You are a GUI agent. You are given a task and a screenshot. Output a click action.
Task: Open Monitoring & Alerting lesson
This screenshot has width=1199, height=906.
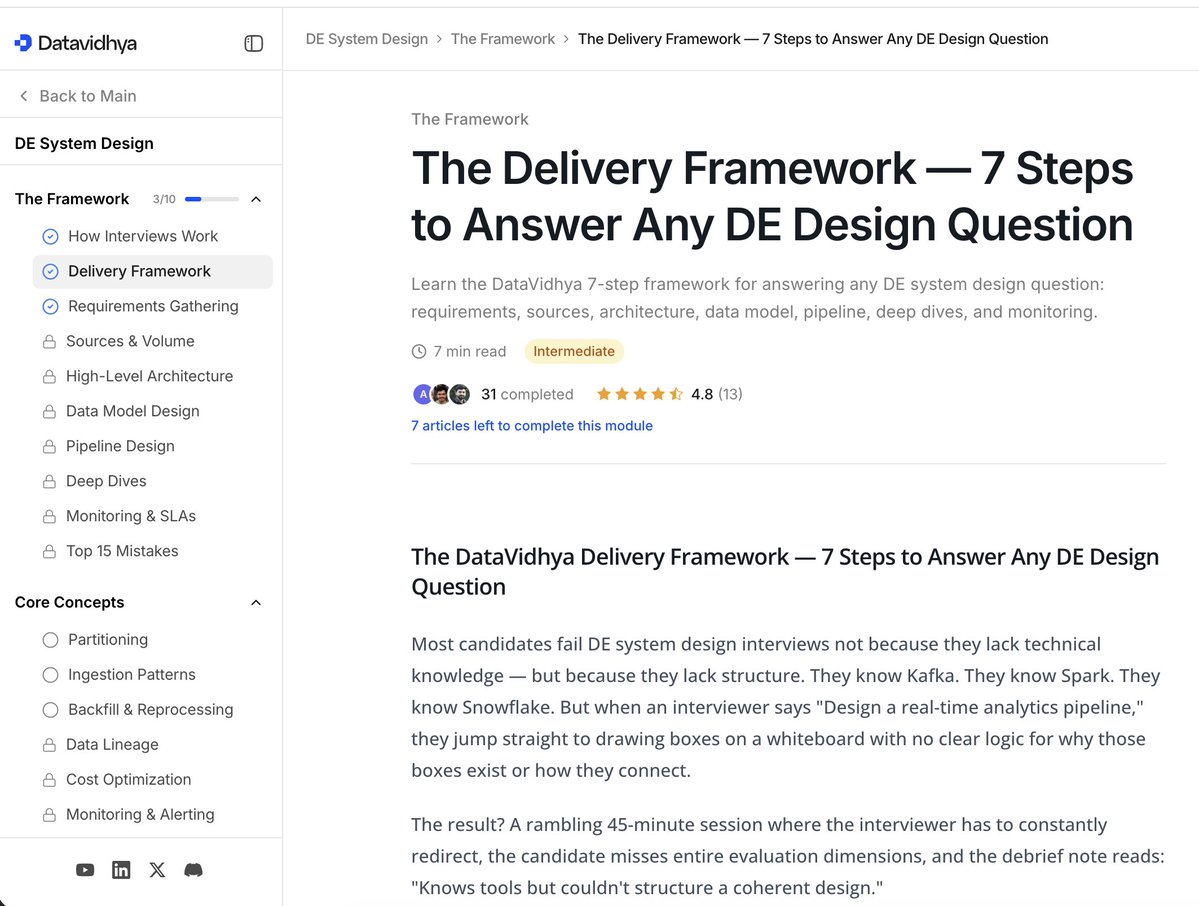point(140,815)
